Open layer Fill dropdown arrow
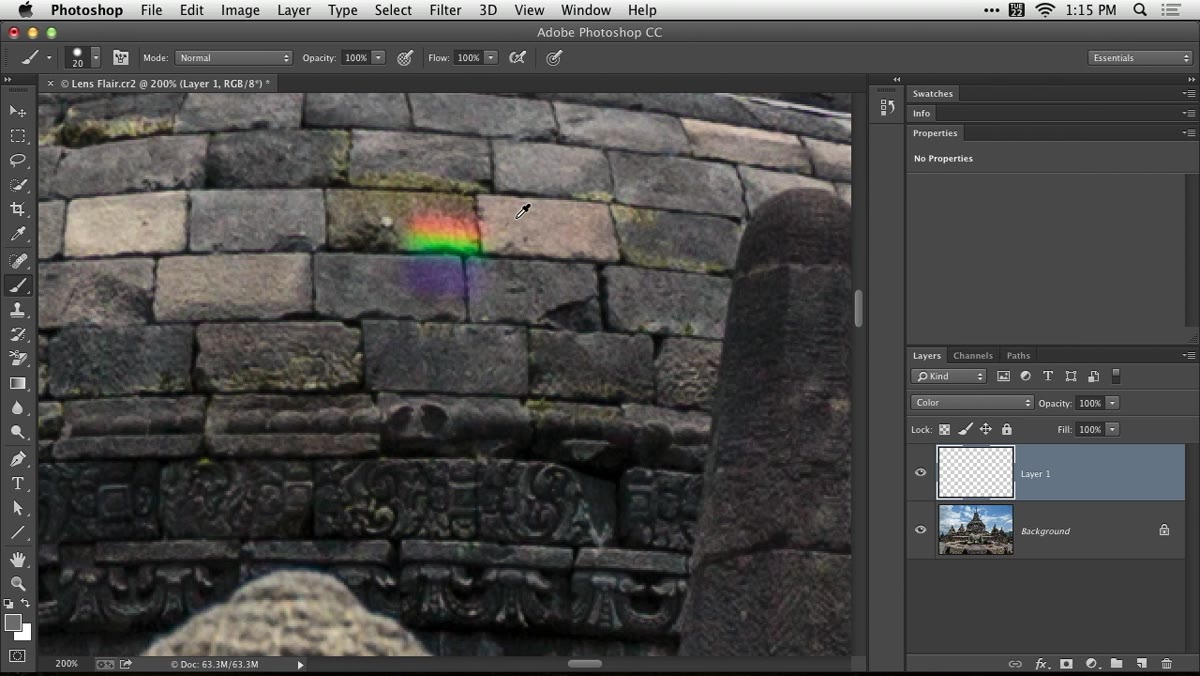The width and height of the screenshot is (1200, 676). tap(1112, 429)
